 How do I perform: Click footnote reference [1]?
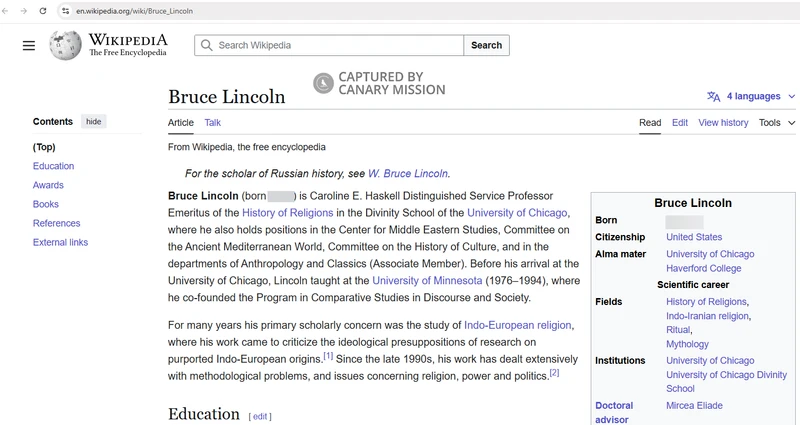click(328, 356)
